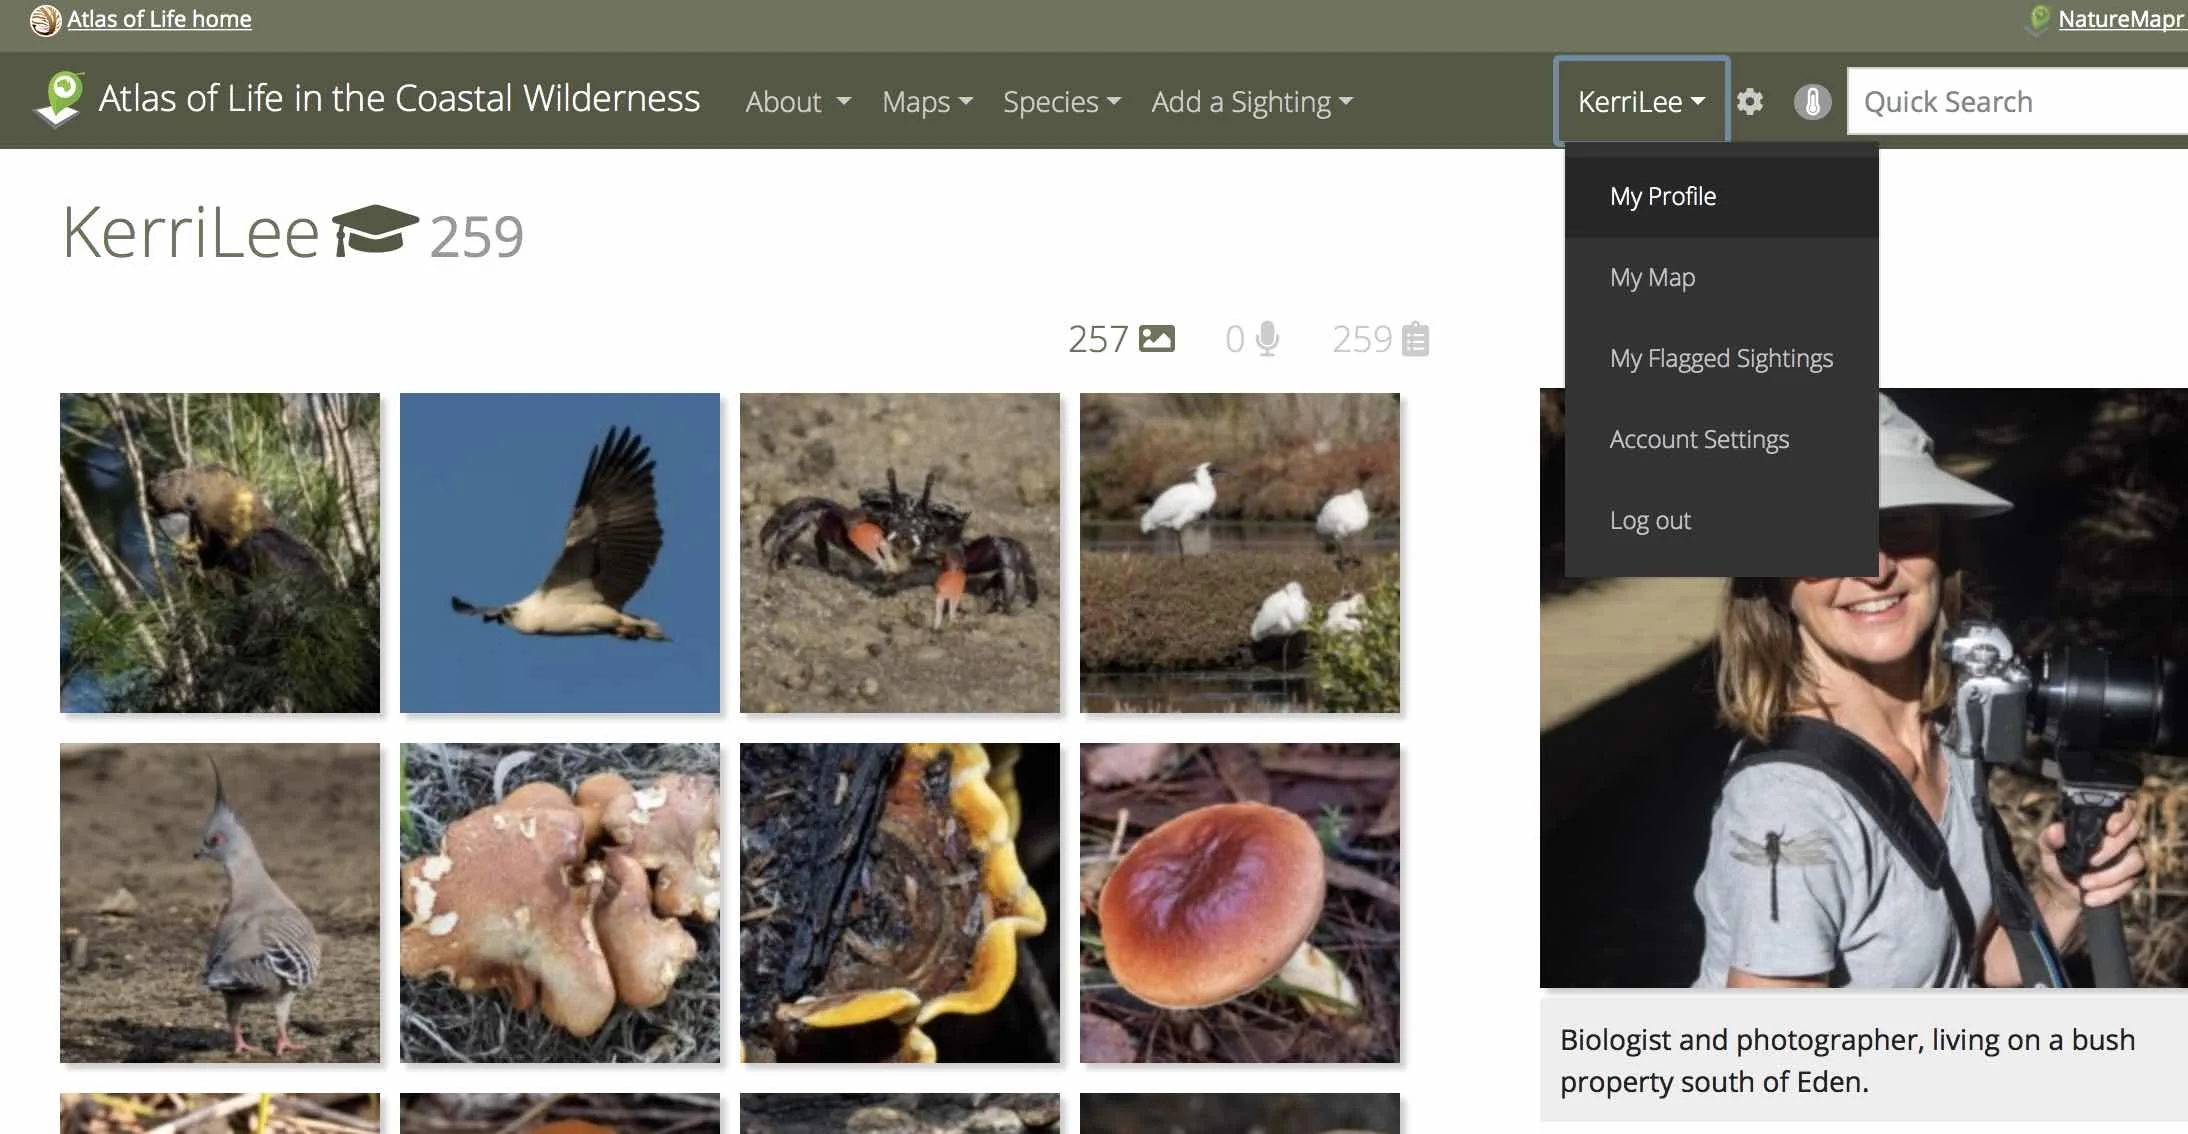Follow the NatureMapr link
This screenshot has width=2188, height=1134.
[x=2120, y=19]
